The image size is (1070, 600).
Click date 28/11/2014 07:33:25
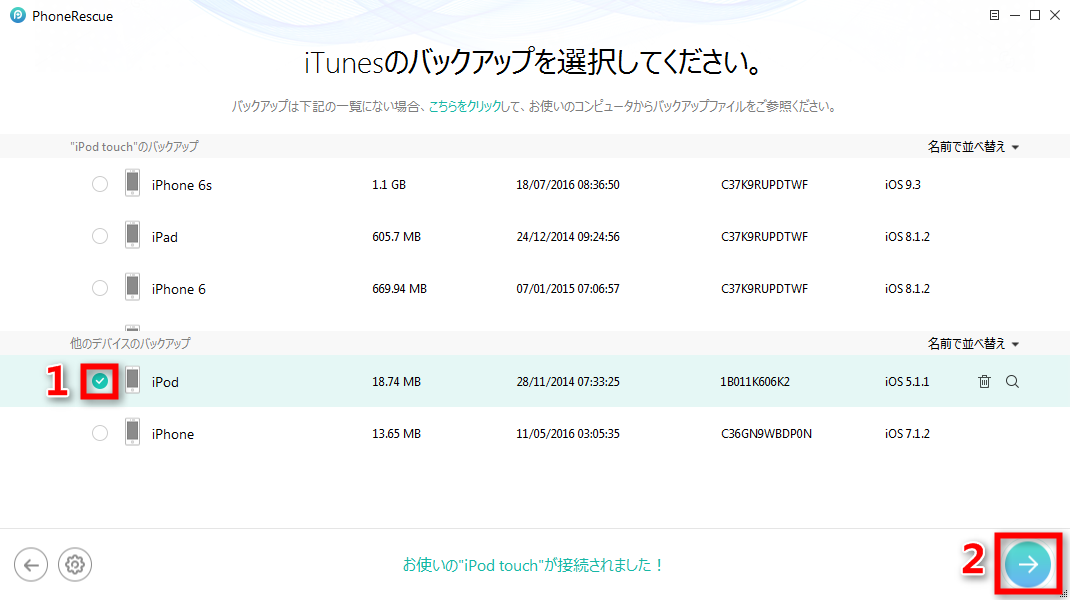pyautogui.click(x=568, y=381)
